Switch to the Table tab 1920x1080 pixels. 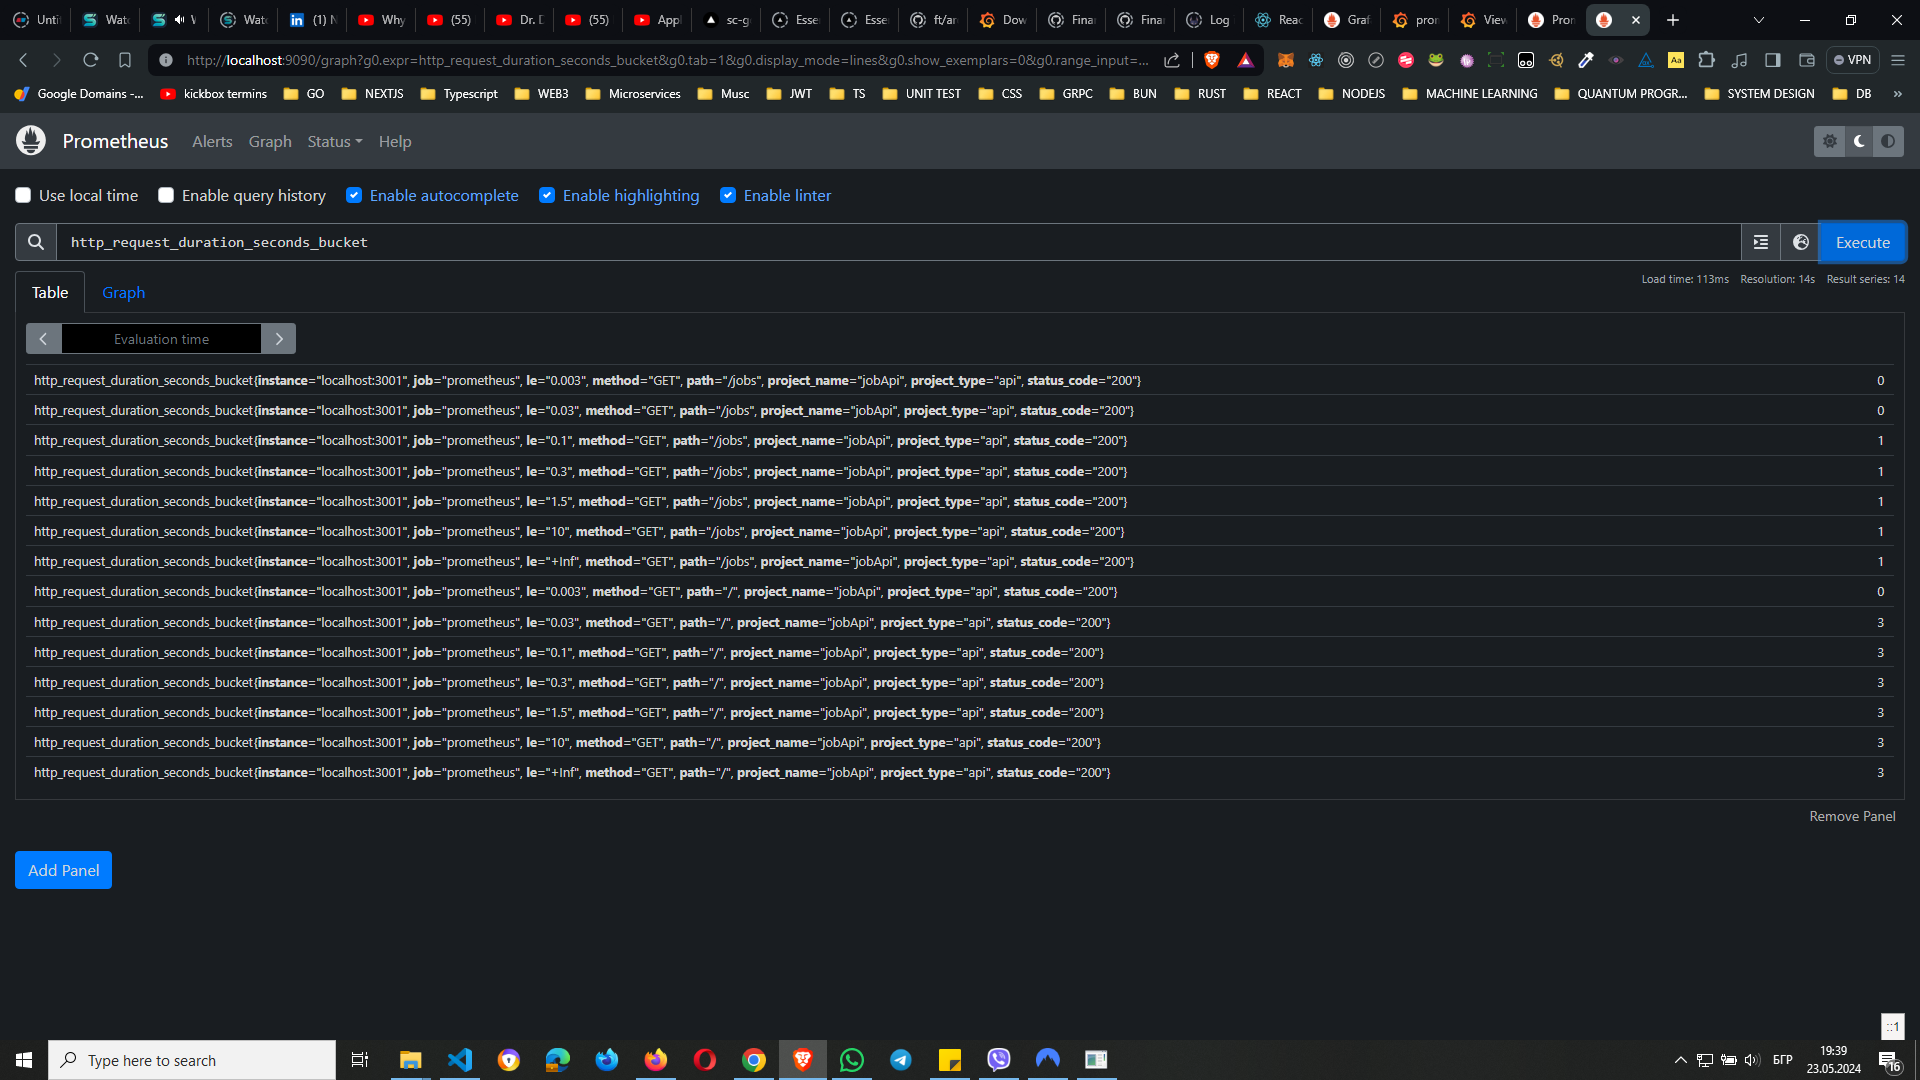click(49, 291)
